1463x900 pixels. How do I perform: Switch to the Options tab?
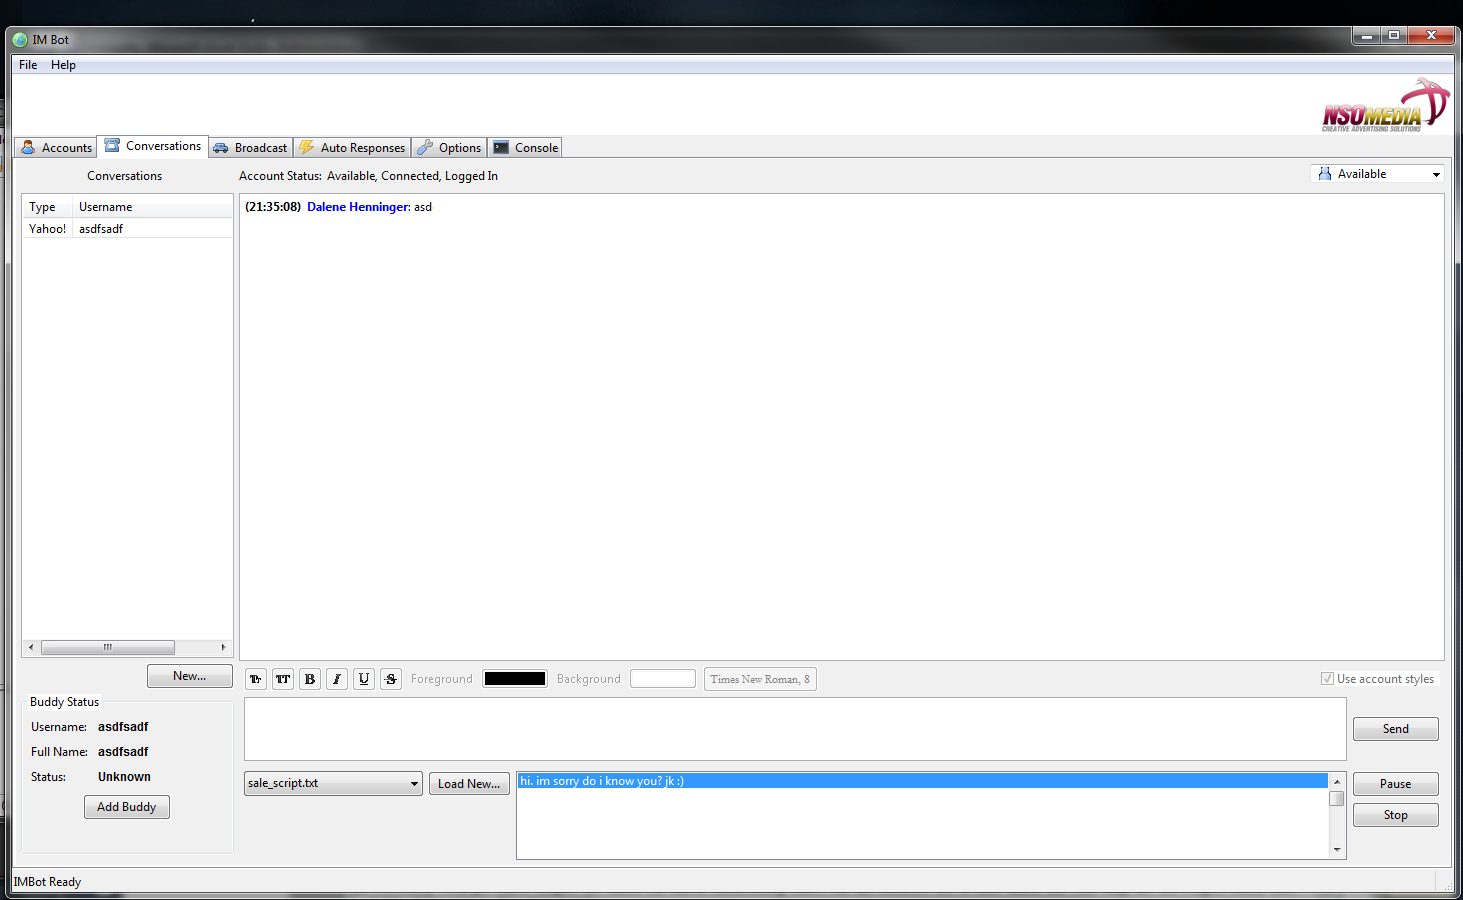tap(449, 147)
